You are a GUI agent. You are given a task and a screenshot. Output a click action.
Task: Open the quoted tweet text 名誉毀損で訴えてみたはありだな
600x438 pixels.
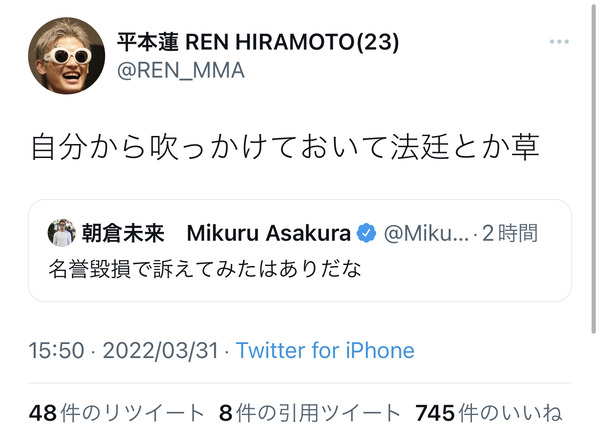[205, 269]
